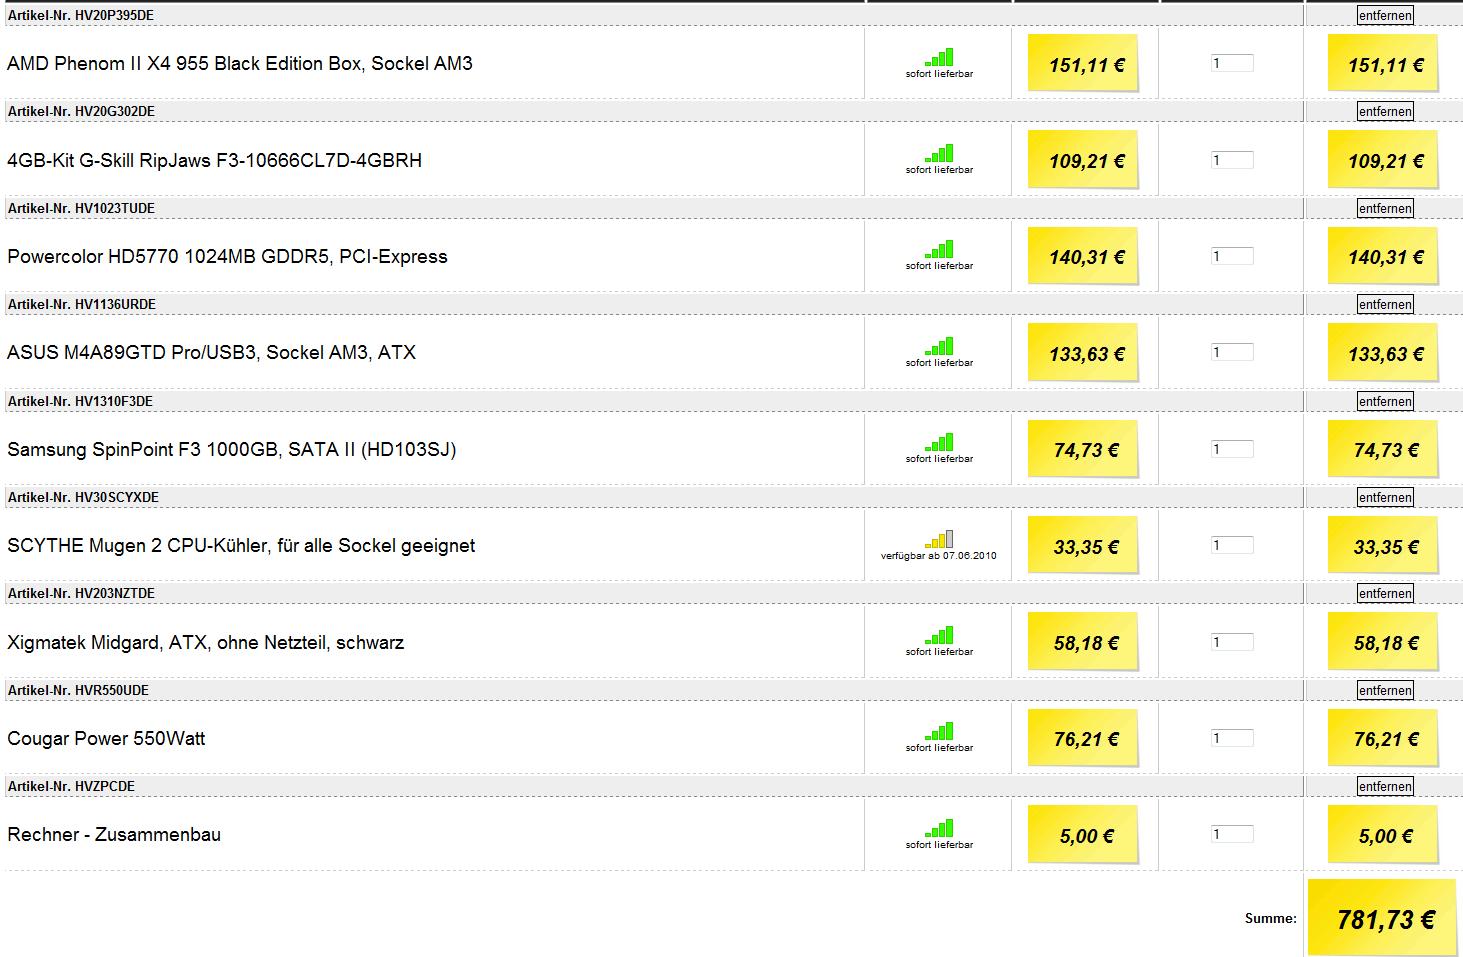The width and height of the screenshot is (1463, 957).
Task: Open ASUS M4A89GTD Pro/USB3 product name
Action: click(x=211, y=352)
